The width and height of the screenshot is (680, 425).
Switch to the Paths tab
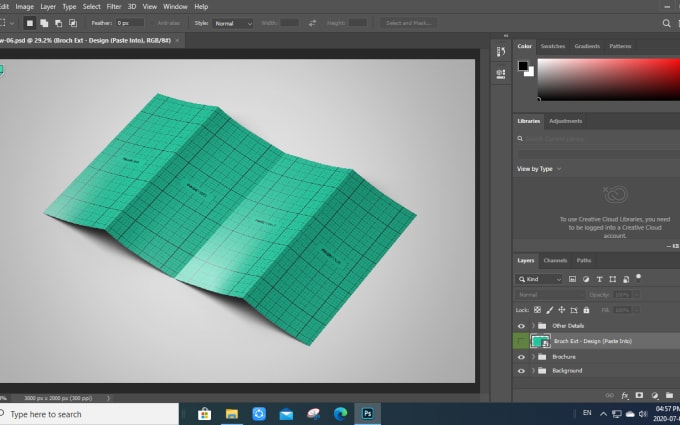[583, 261]
